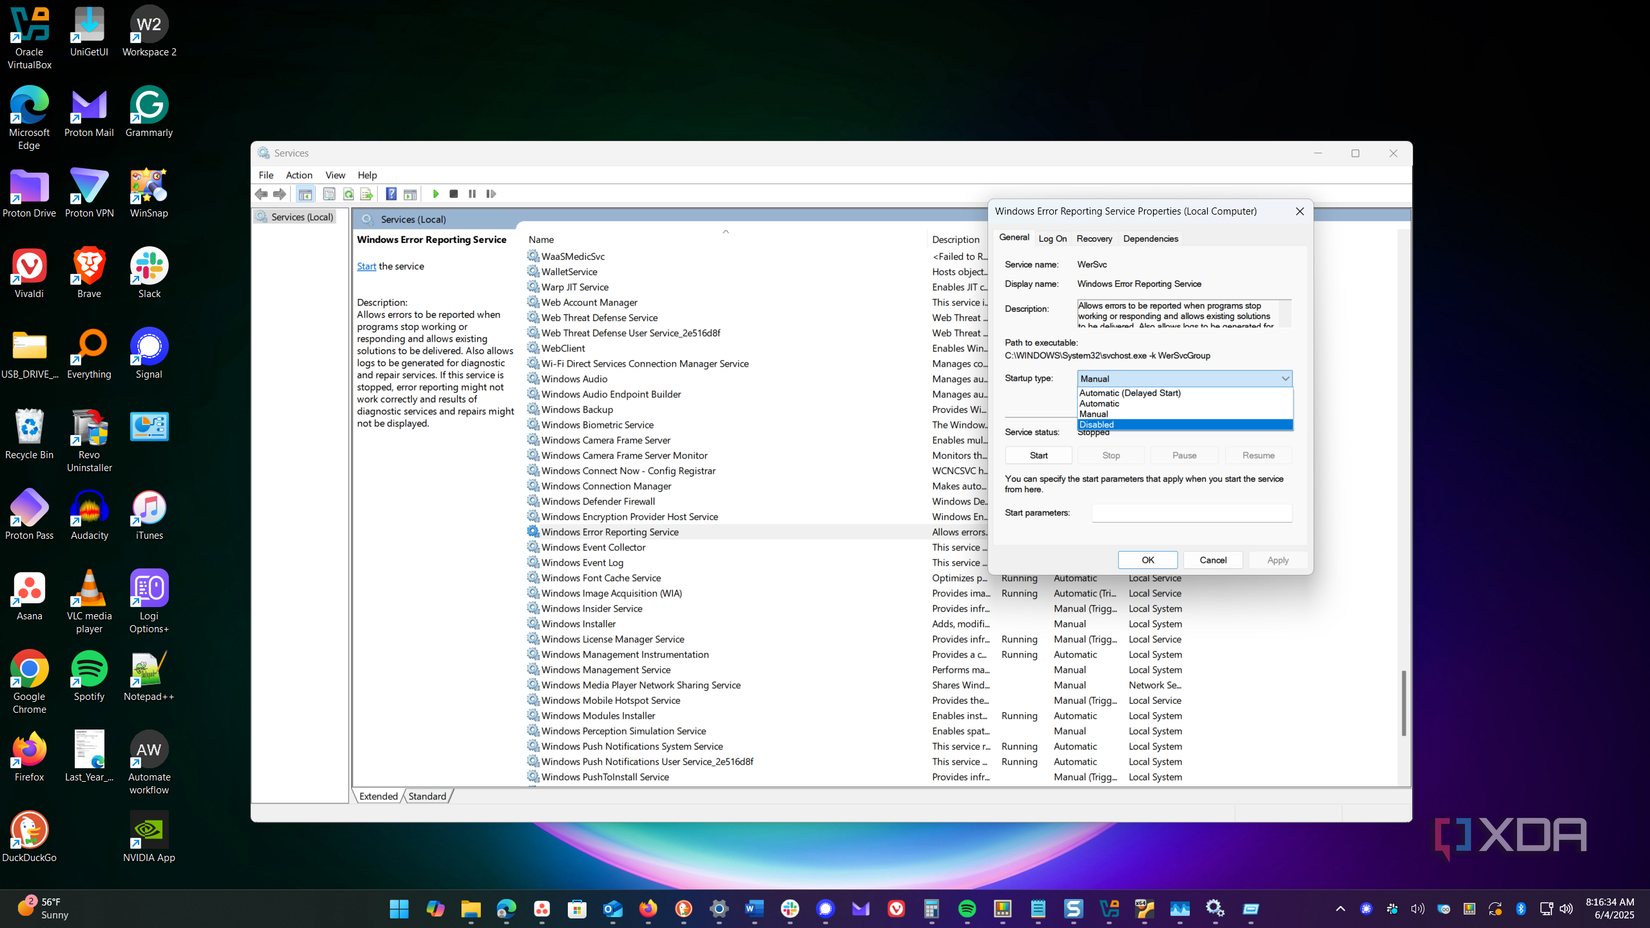The width and height of the screenshot is (1650, 928).
Task: Click inside the Start parameters field
Action: 1191,512
